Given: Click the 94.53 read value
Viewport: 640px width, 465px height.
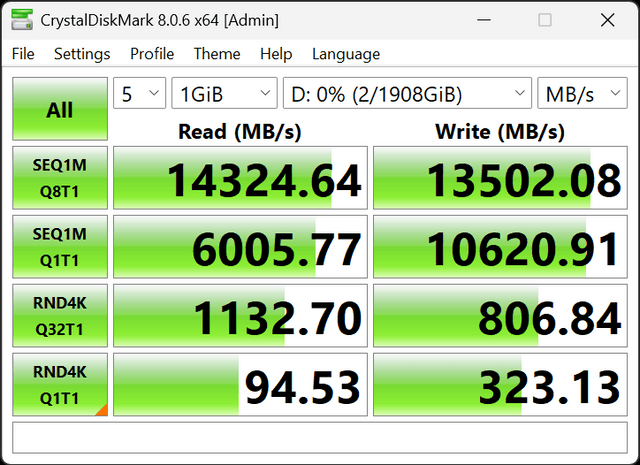Looking at the screenshot, I should coord(240,385).
